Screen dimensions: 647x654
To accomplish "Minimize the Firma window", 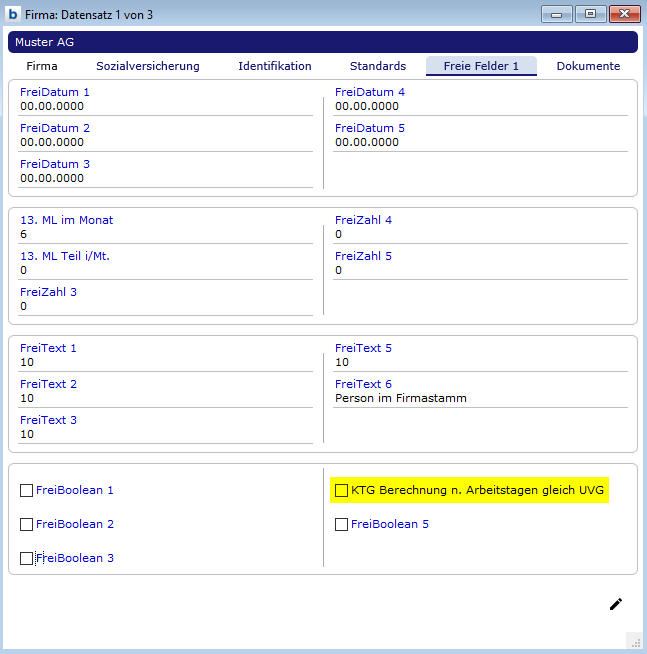I will click(x=556, y=14).
